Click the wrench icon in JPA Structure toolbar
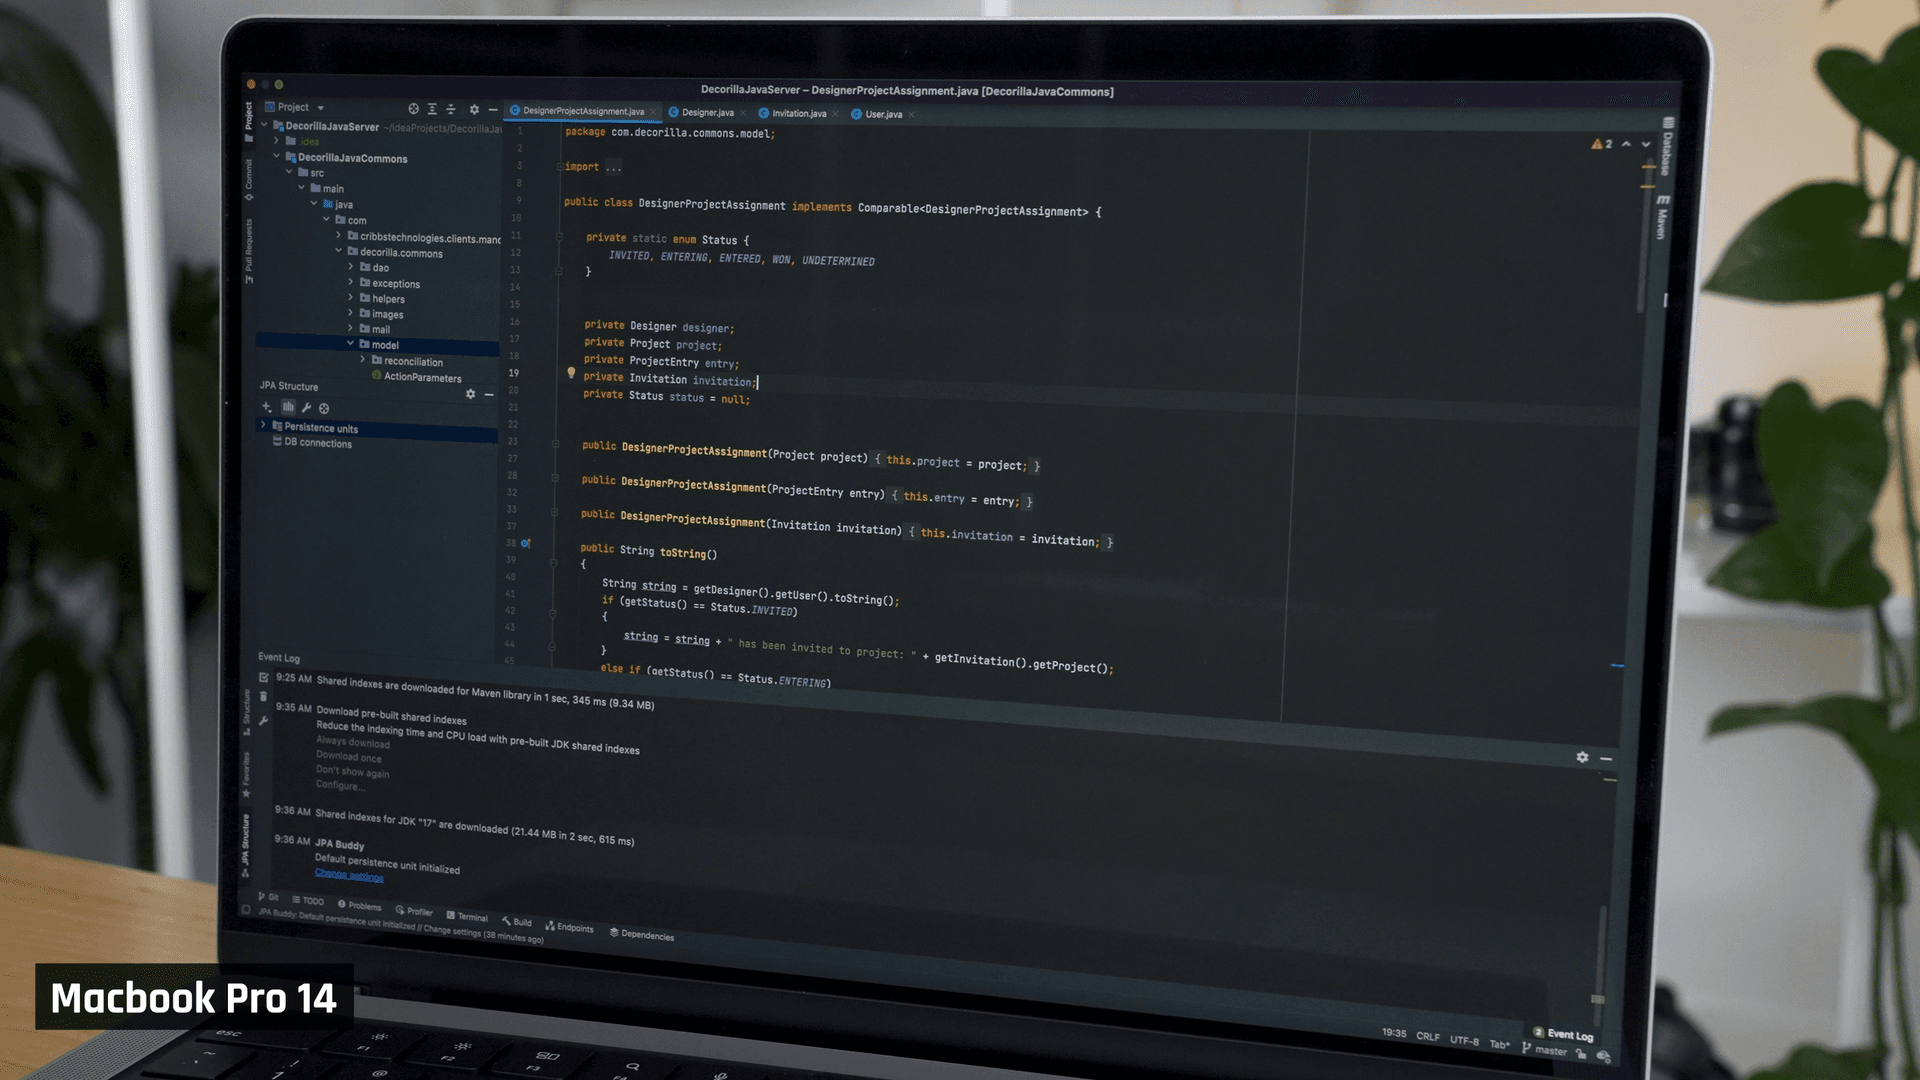Viewport: 1920px width, 1080px height. (306, 408)
